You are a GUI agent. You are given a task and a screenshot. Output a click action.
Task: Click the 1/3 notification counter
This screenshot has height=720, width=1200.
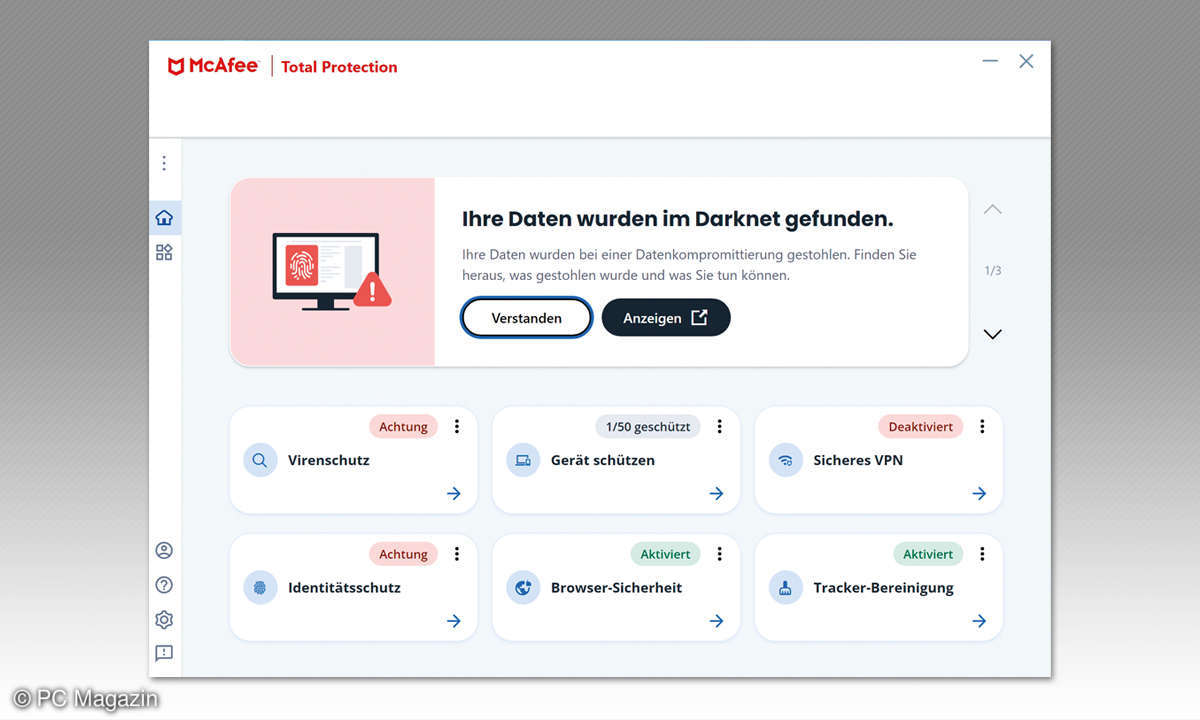pyautogui.click(x=992, y=271)
